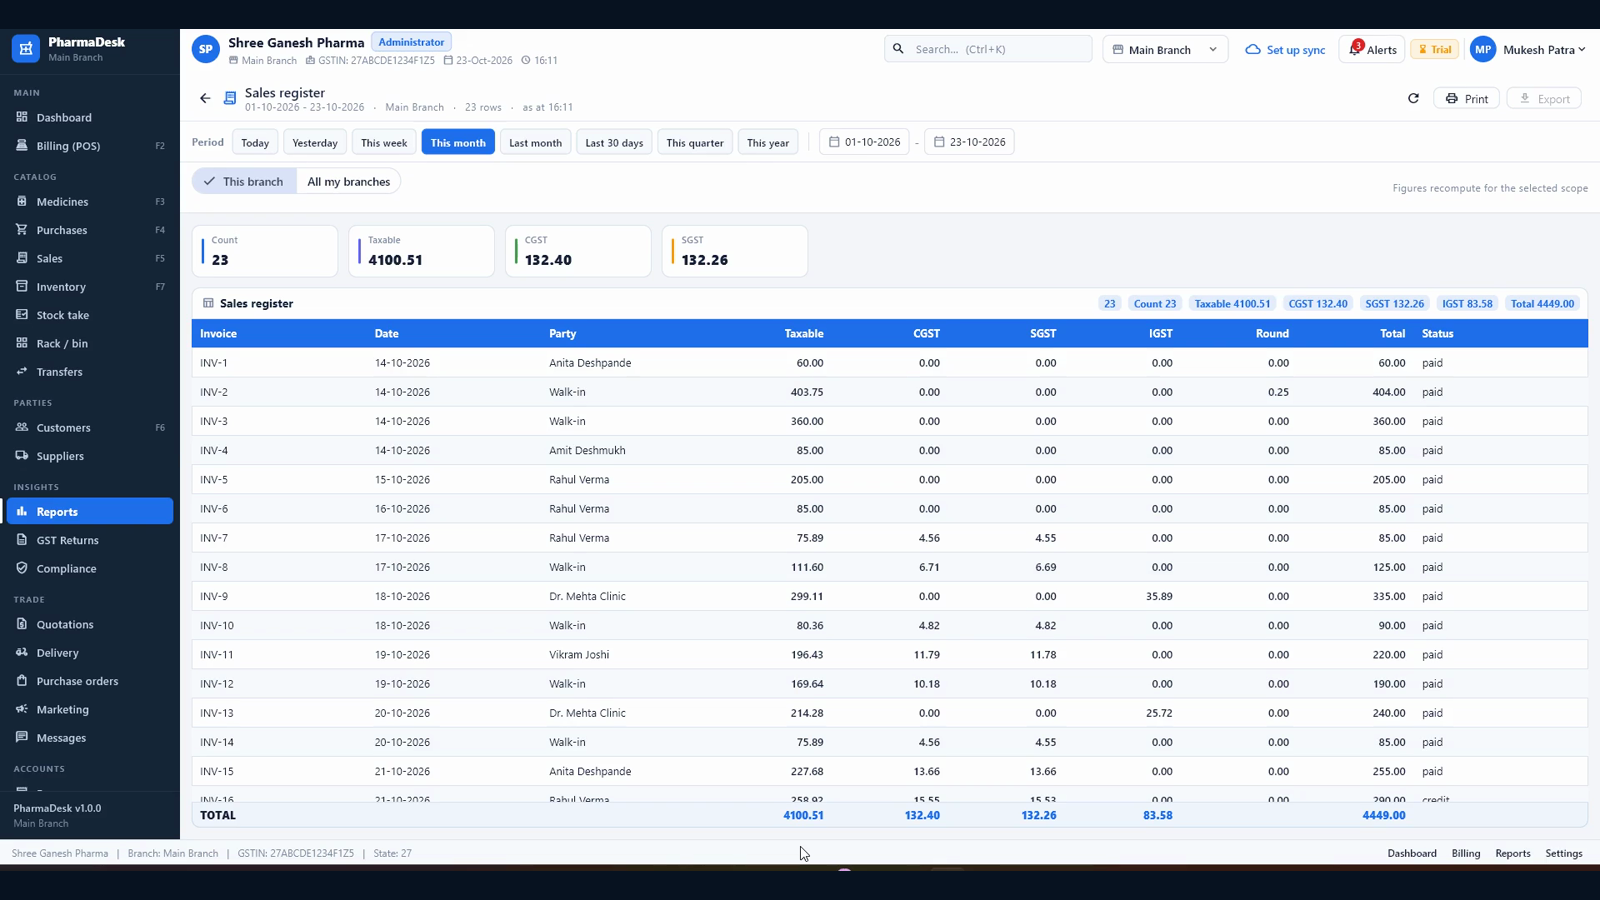
Task: Click Billing in bottom status bar
Action: 1466,853
